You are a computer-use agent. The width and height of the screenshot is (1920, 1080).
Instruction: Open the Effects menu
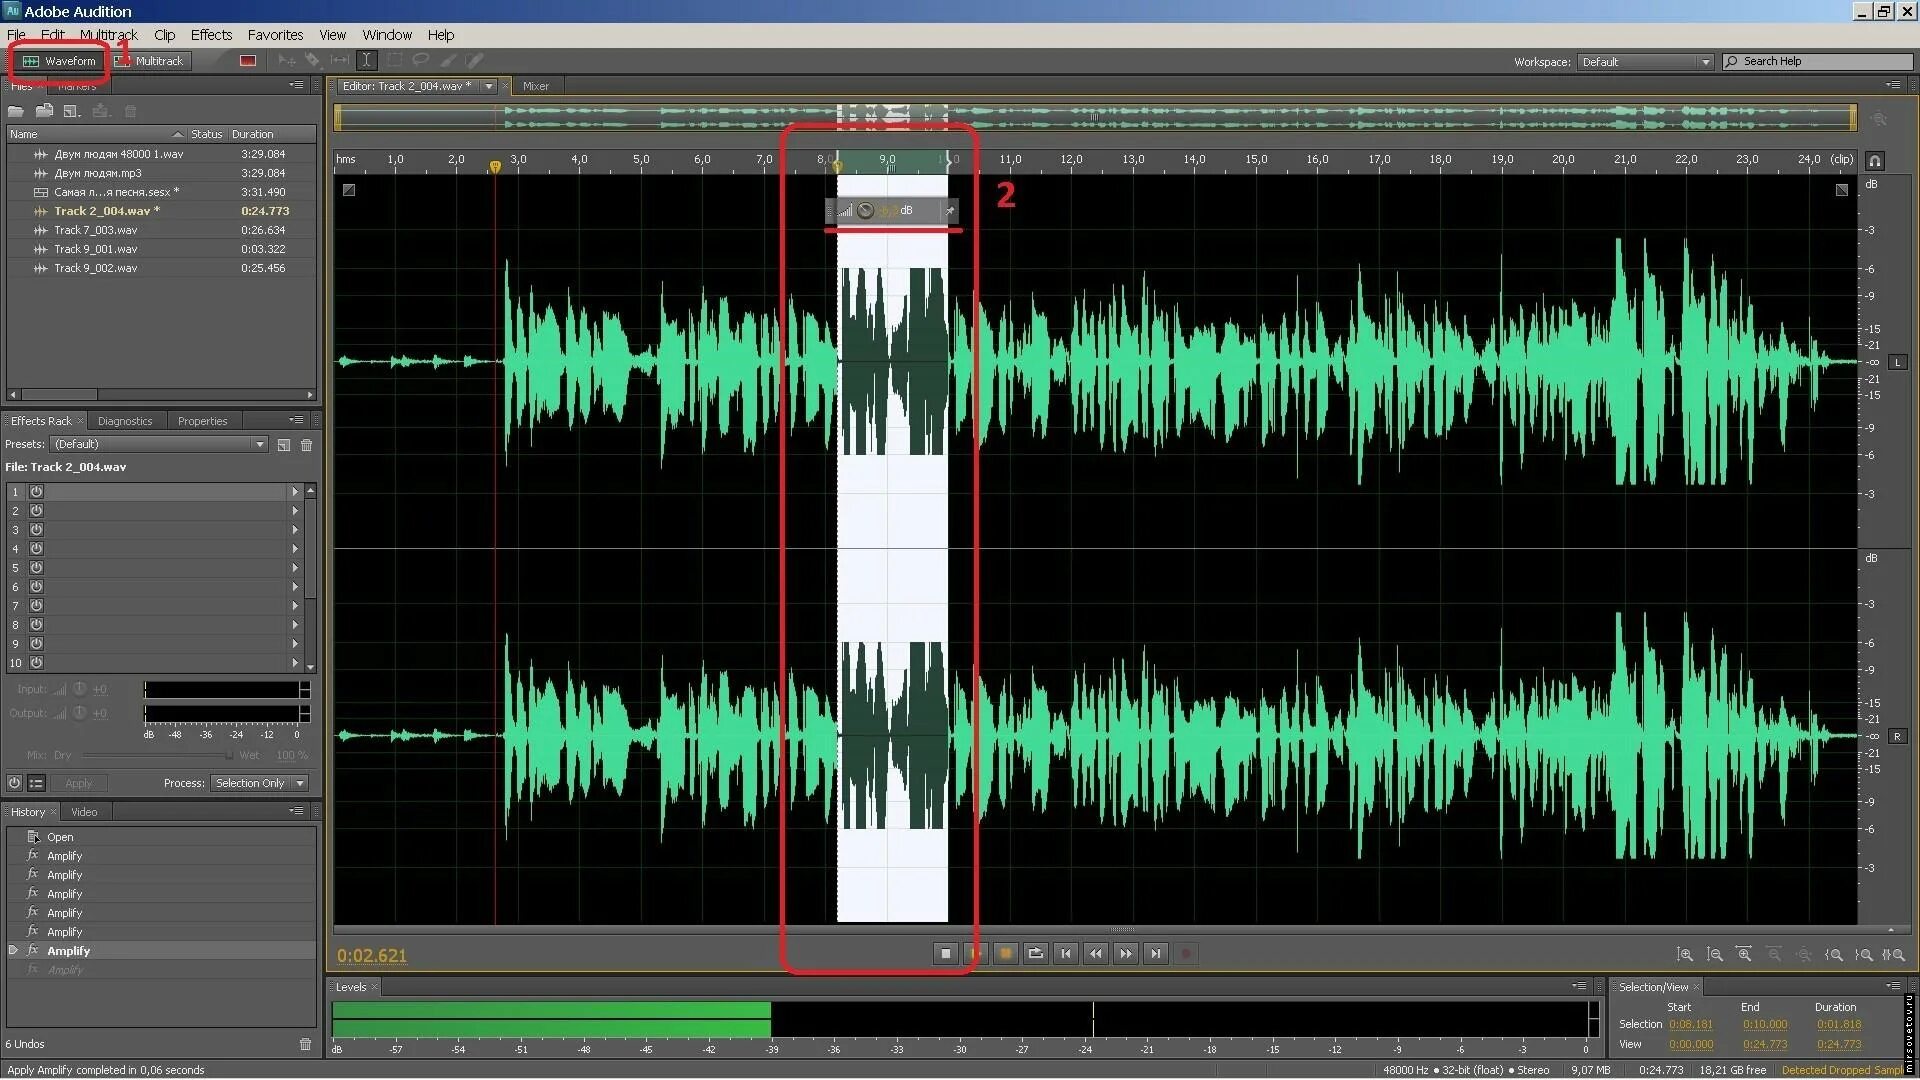tap(211, 35)
